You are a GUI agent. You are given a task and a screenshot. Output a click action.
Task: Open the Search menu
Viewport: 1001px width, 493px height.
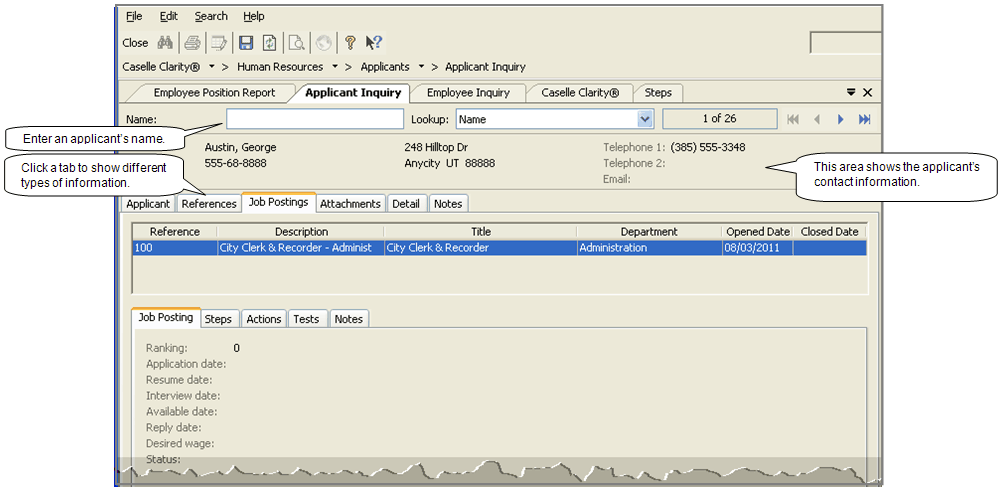tap(211, 16)
